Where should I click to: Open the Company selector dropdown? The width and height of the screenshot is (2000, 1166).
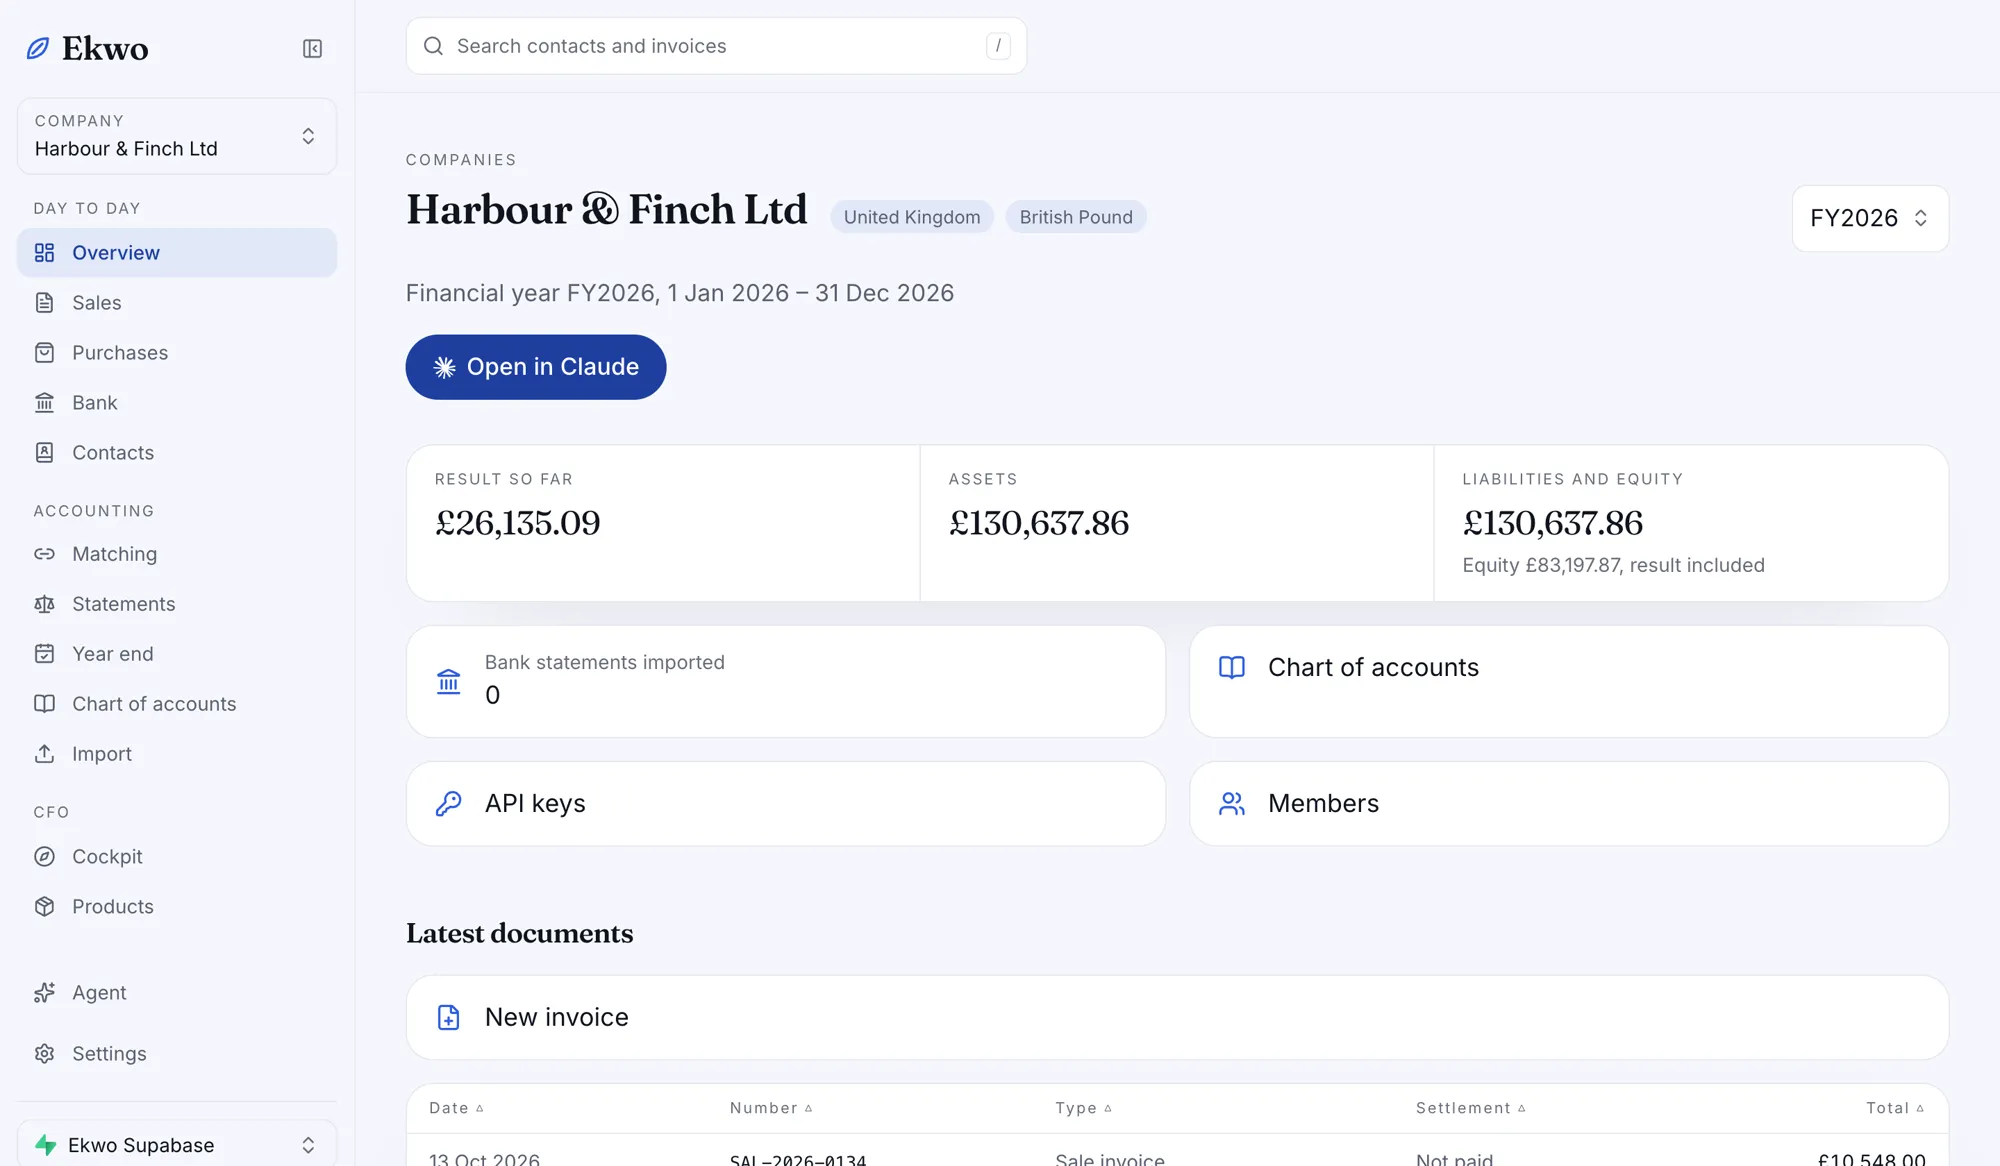[x=177, y=136]
